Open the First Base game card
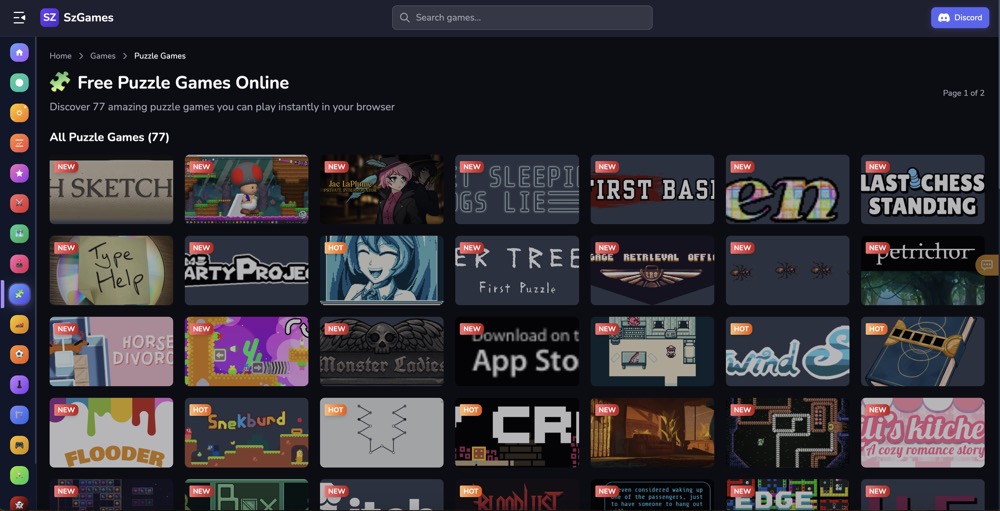Screen dimensions: 1000x511 [x=652, y=189]
